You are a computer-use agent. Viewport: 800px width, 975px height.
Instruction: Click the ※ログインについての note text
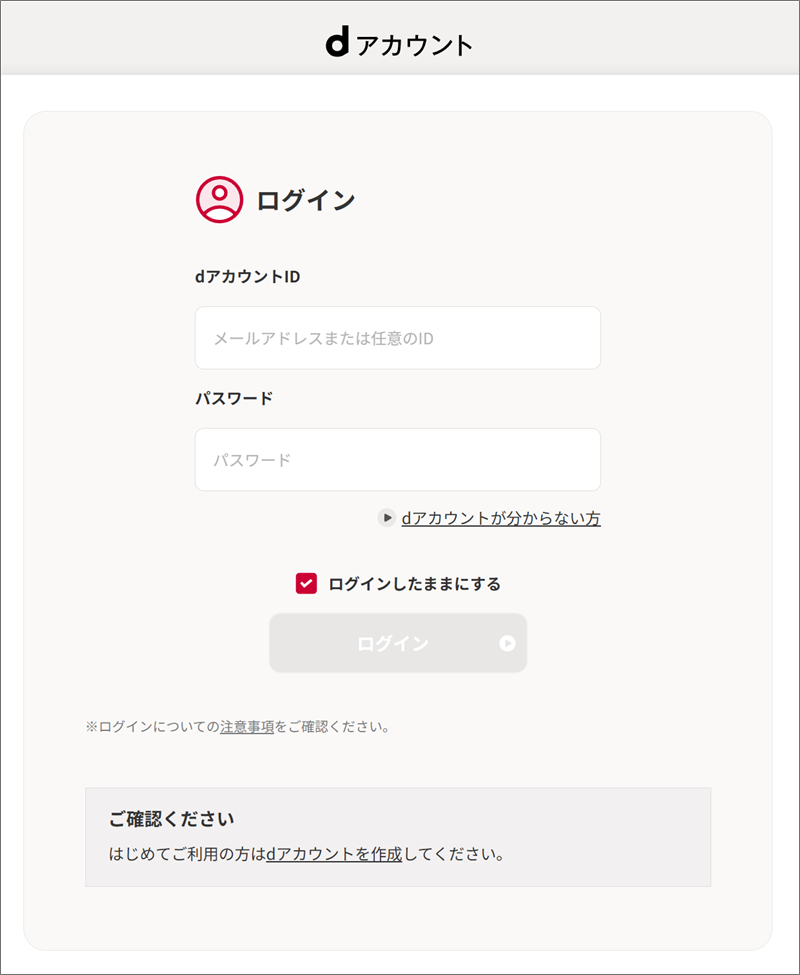click(x=153, y=726)
